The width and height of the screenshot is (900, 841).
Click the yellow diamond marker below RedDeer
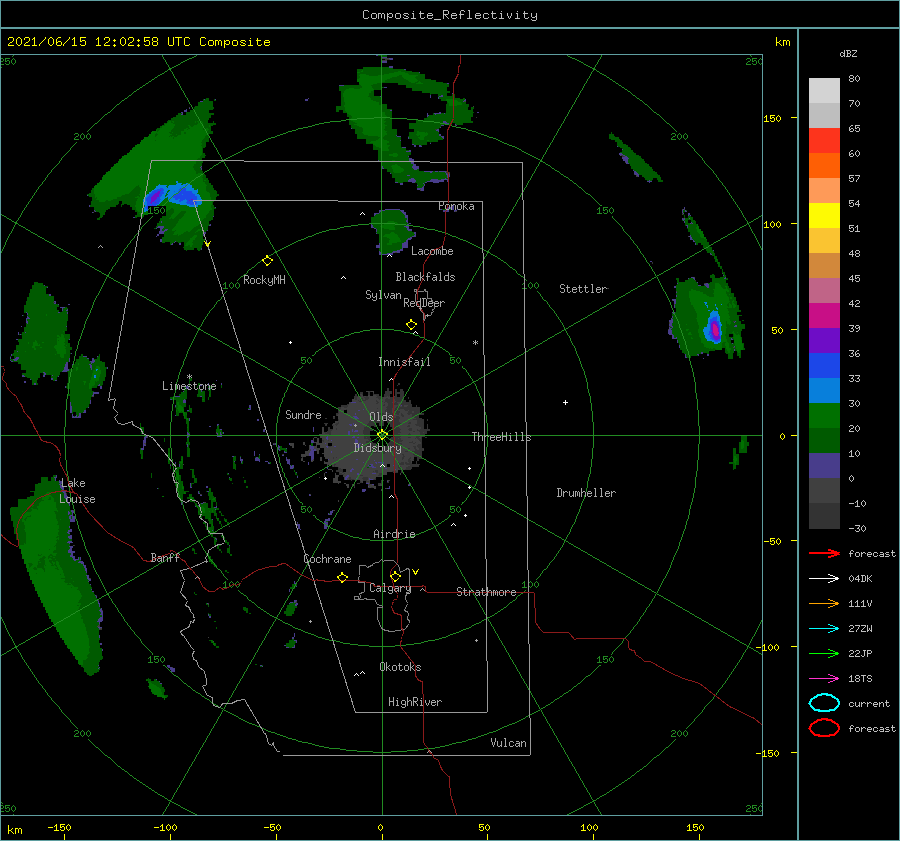[411, 324]
